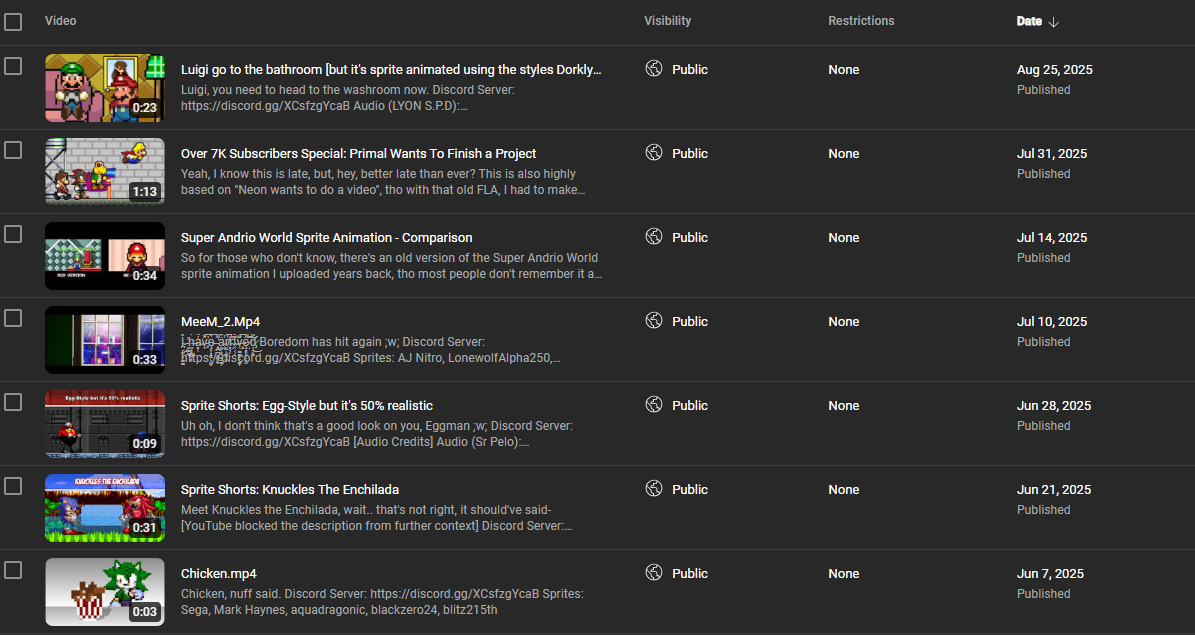Tick the select-all checkbox in header
1195x635 pixels.
click(x=13, y=22)
